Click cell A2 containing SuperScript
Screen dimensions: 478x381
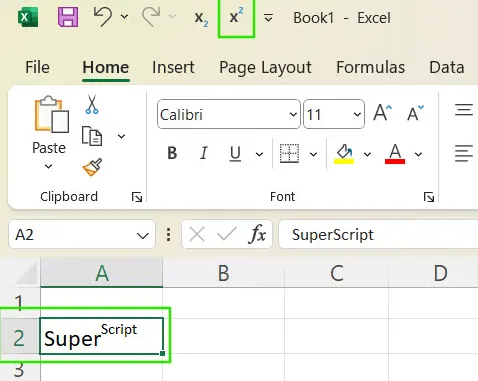coord(101,336)
